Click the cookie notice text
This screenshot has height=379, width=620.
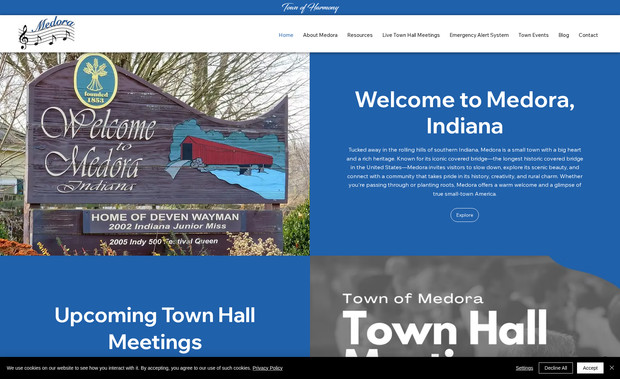coord(129,368)
